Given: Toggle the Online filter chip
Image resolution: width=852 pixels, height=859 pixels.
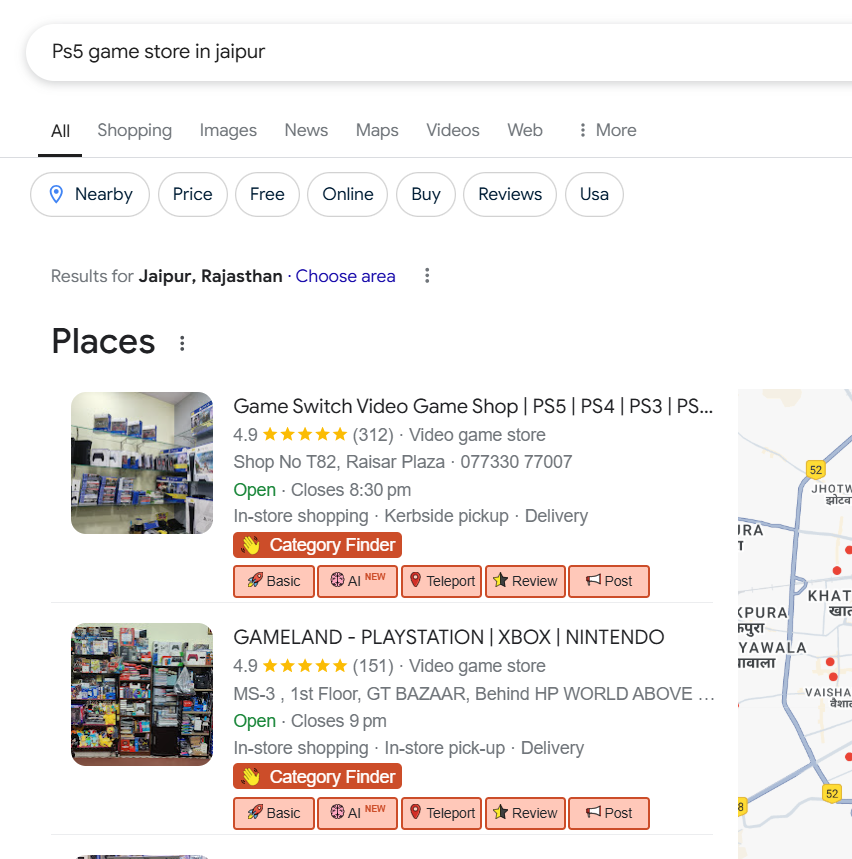Looking at the screenshot, I should coord(347,194).
